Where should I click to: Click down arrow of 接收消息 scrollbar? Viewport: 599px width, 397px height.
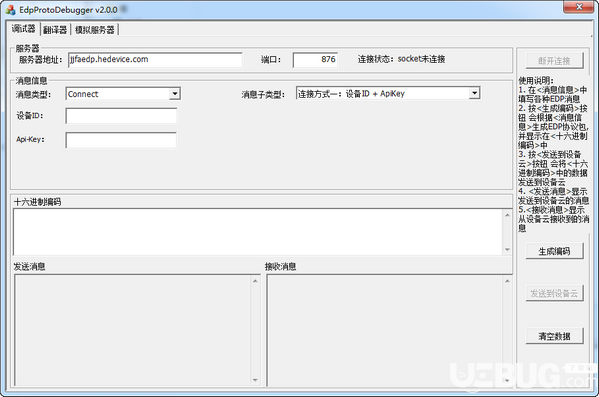tap(507, 380)
